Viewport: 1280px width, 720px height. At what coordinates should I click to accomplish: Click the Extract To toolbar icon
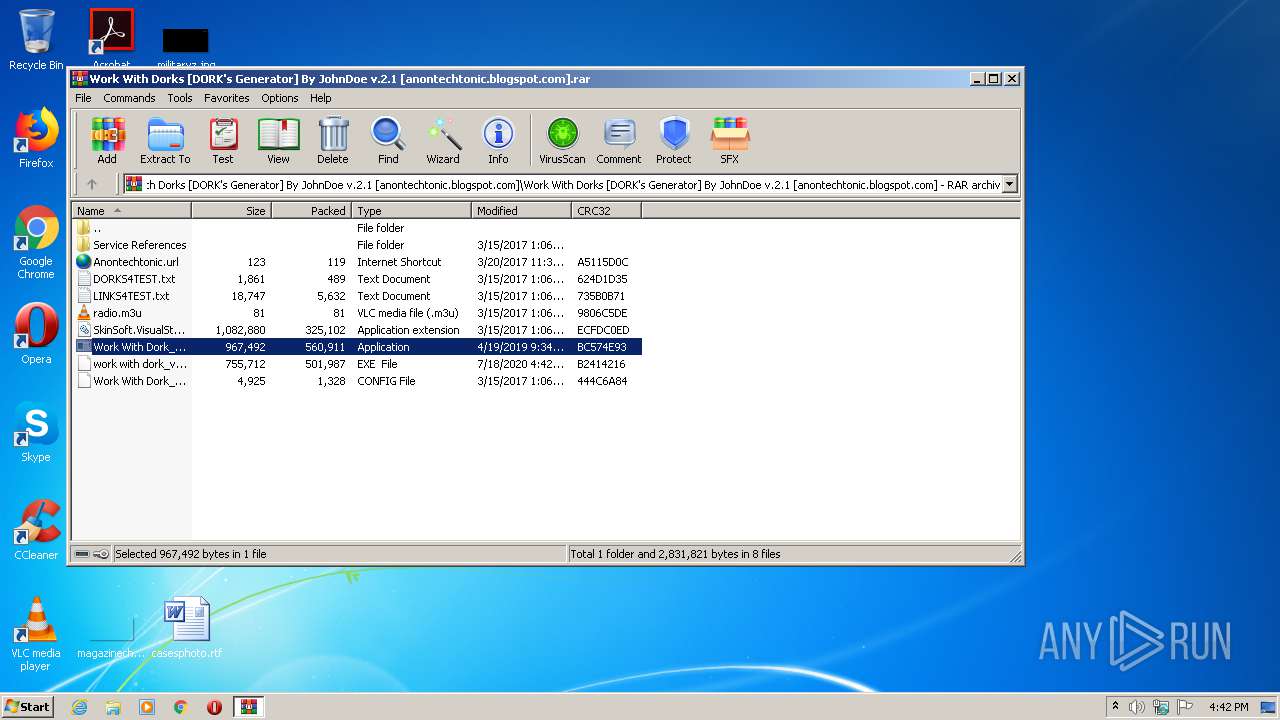coord(165,140)
